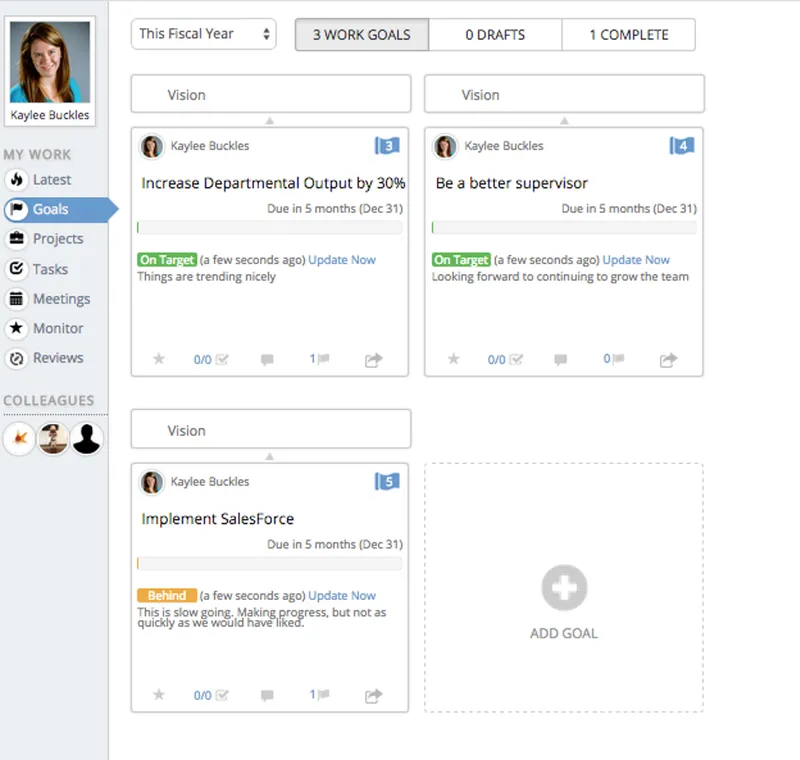Star the Increase Departmental Output goal
This screenshot has width=800, height=760.
(x=159, y=359)
